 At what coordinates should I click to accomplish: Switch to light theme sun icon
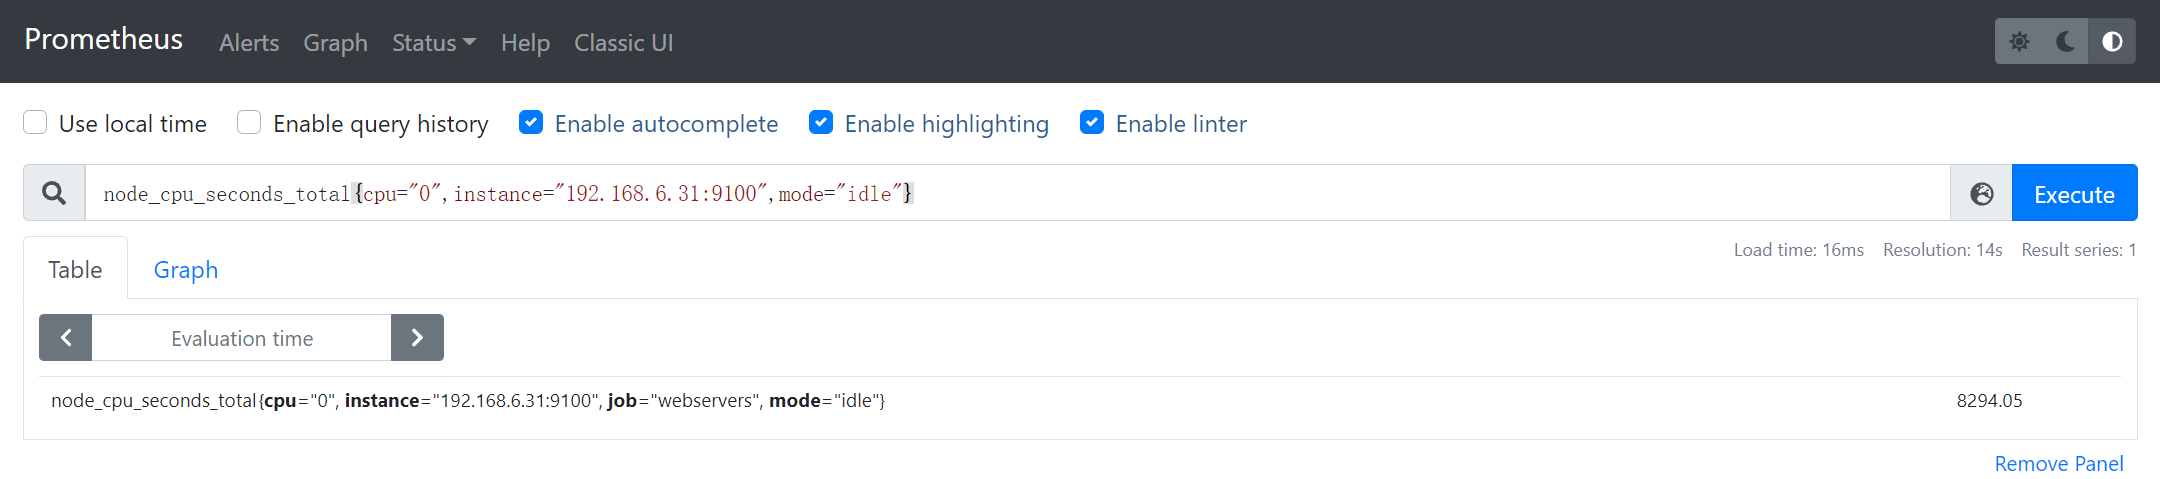(x=2019, y=41)
